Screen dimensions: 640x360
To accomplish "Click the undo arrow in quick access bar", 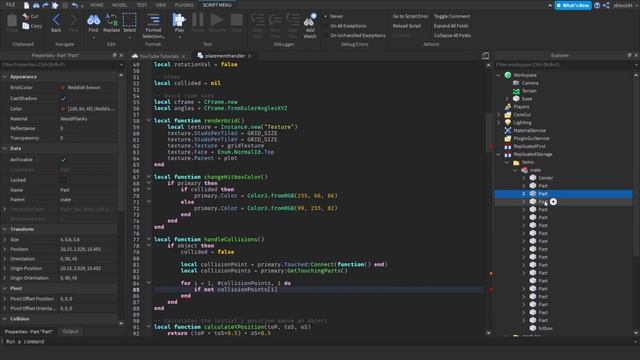I will tap(74, 5).
